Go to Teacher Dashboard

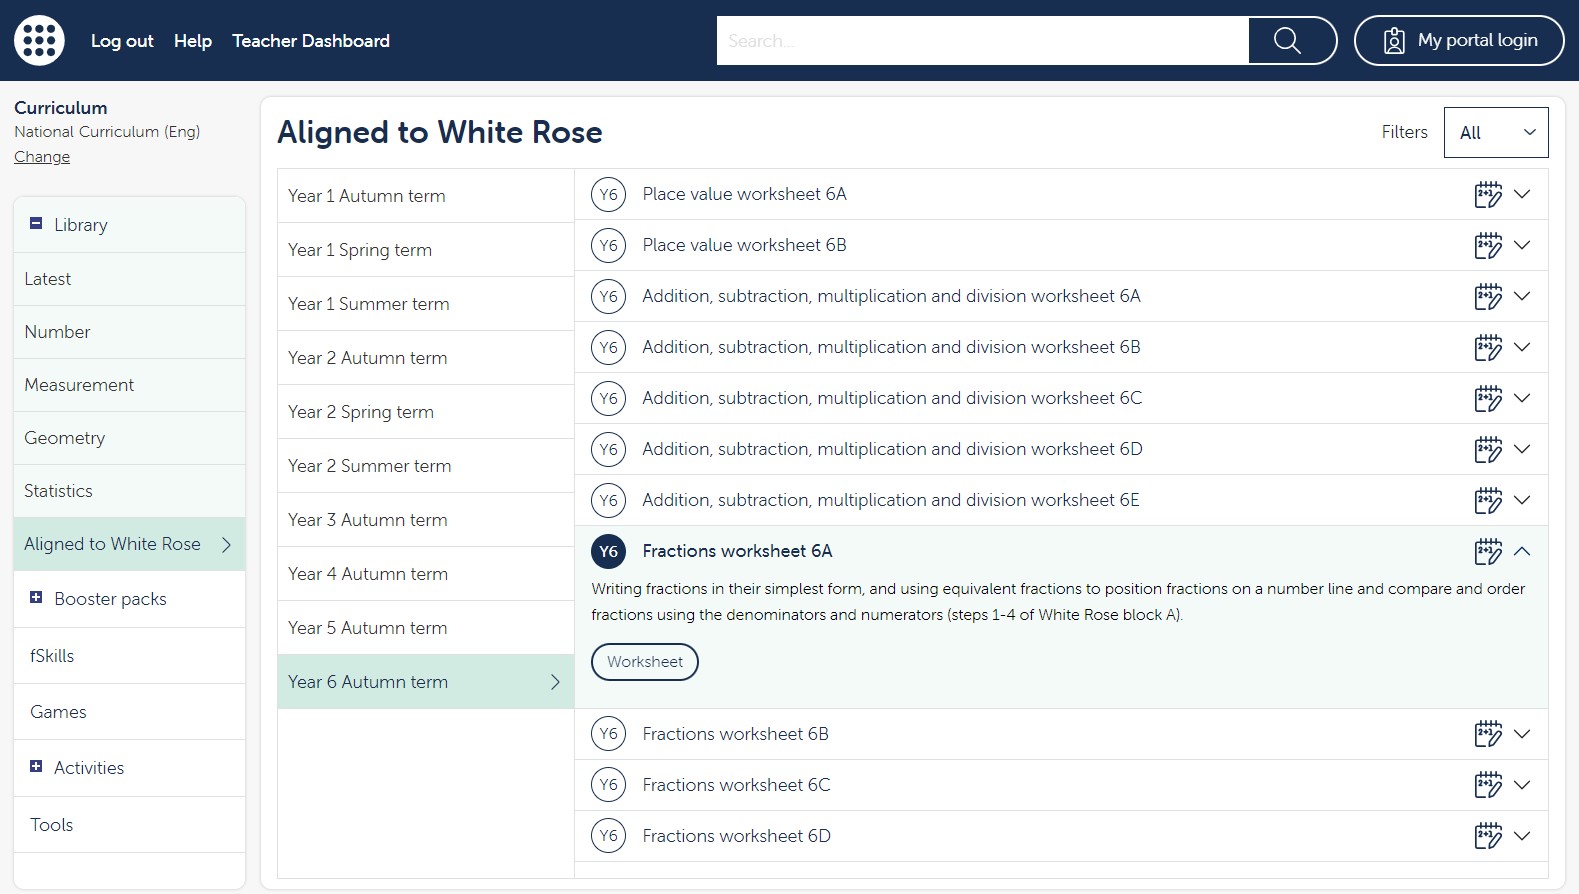coord(311,41)
